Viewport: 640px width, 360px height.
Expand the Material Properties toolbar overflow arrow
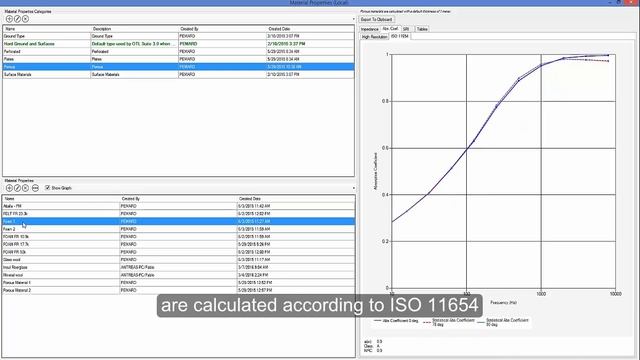coord(353,188)
